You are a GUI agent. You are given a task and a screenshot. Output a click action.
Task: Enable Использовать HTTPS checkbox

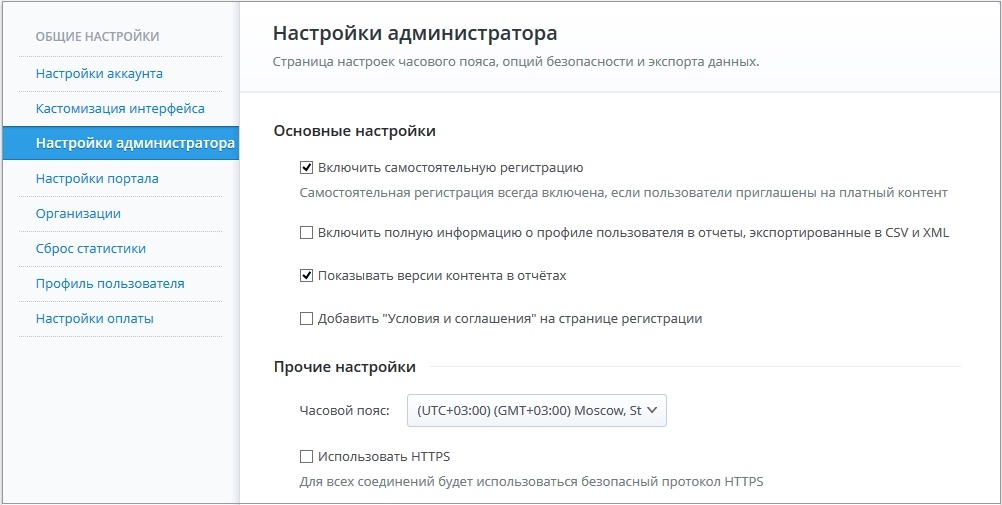tap(306, 456)
